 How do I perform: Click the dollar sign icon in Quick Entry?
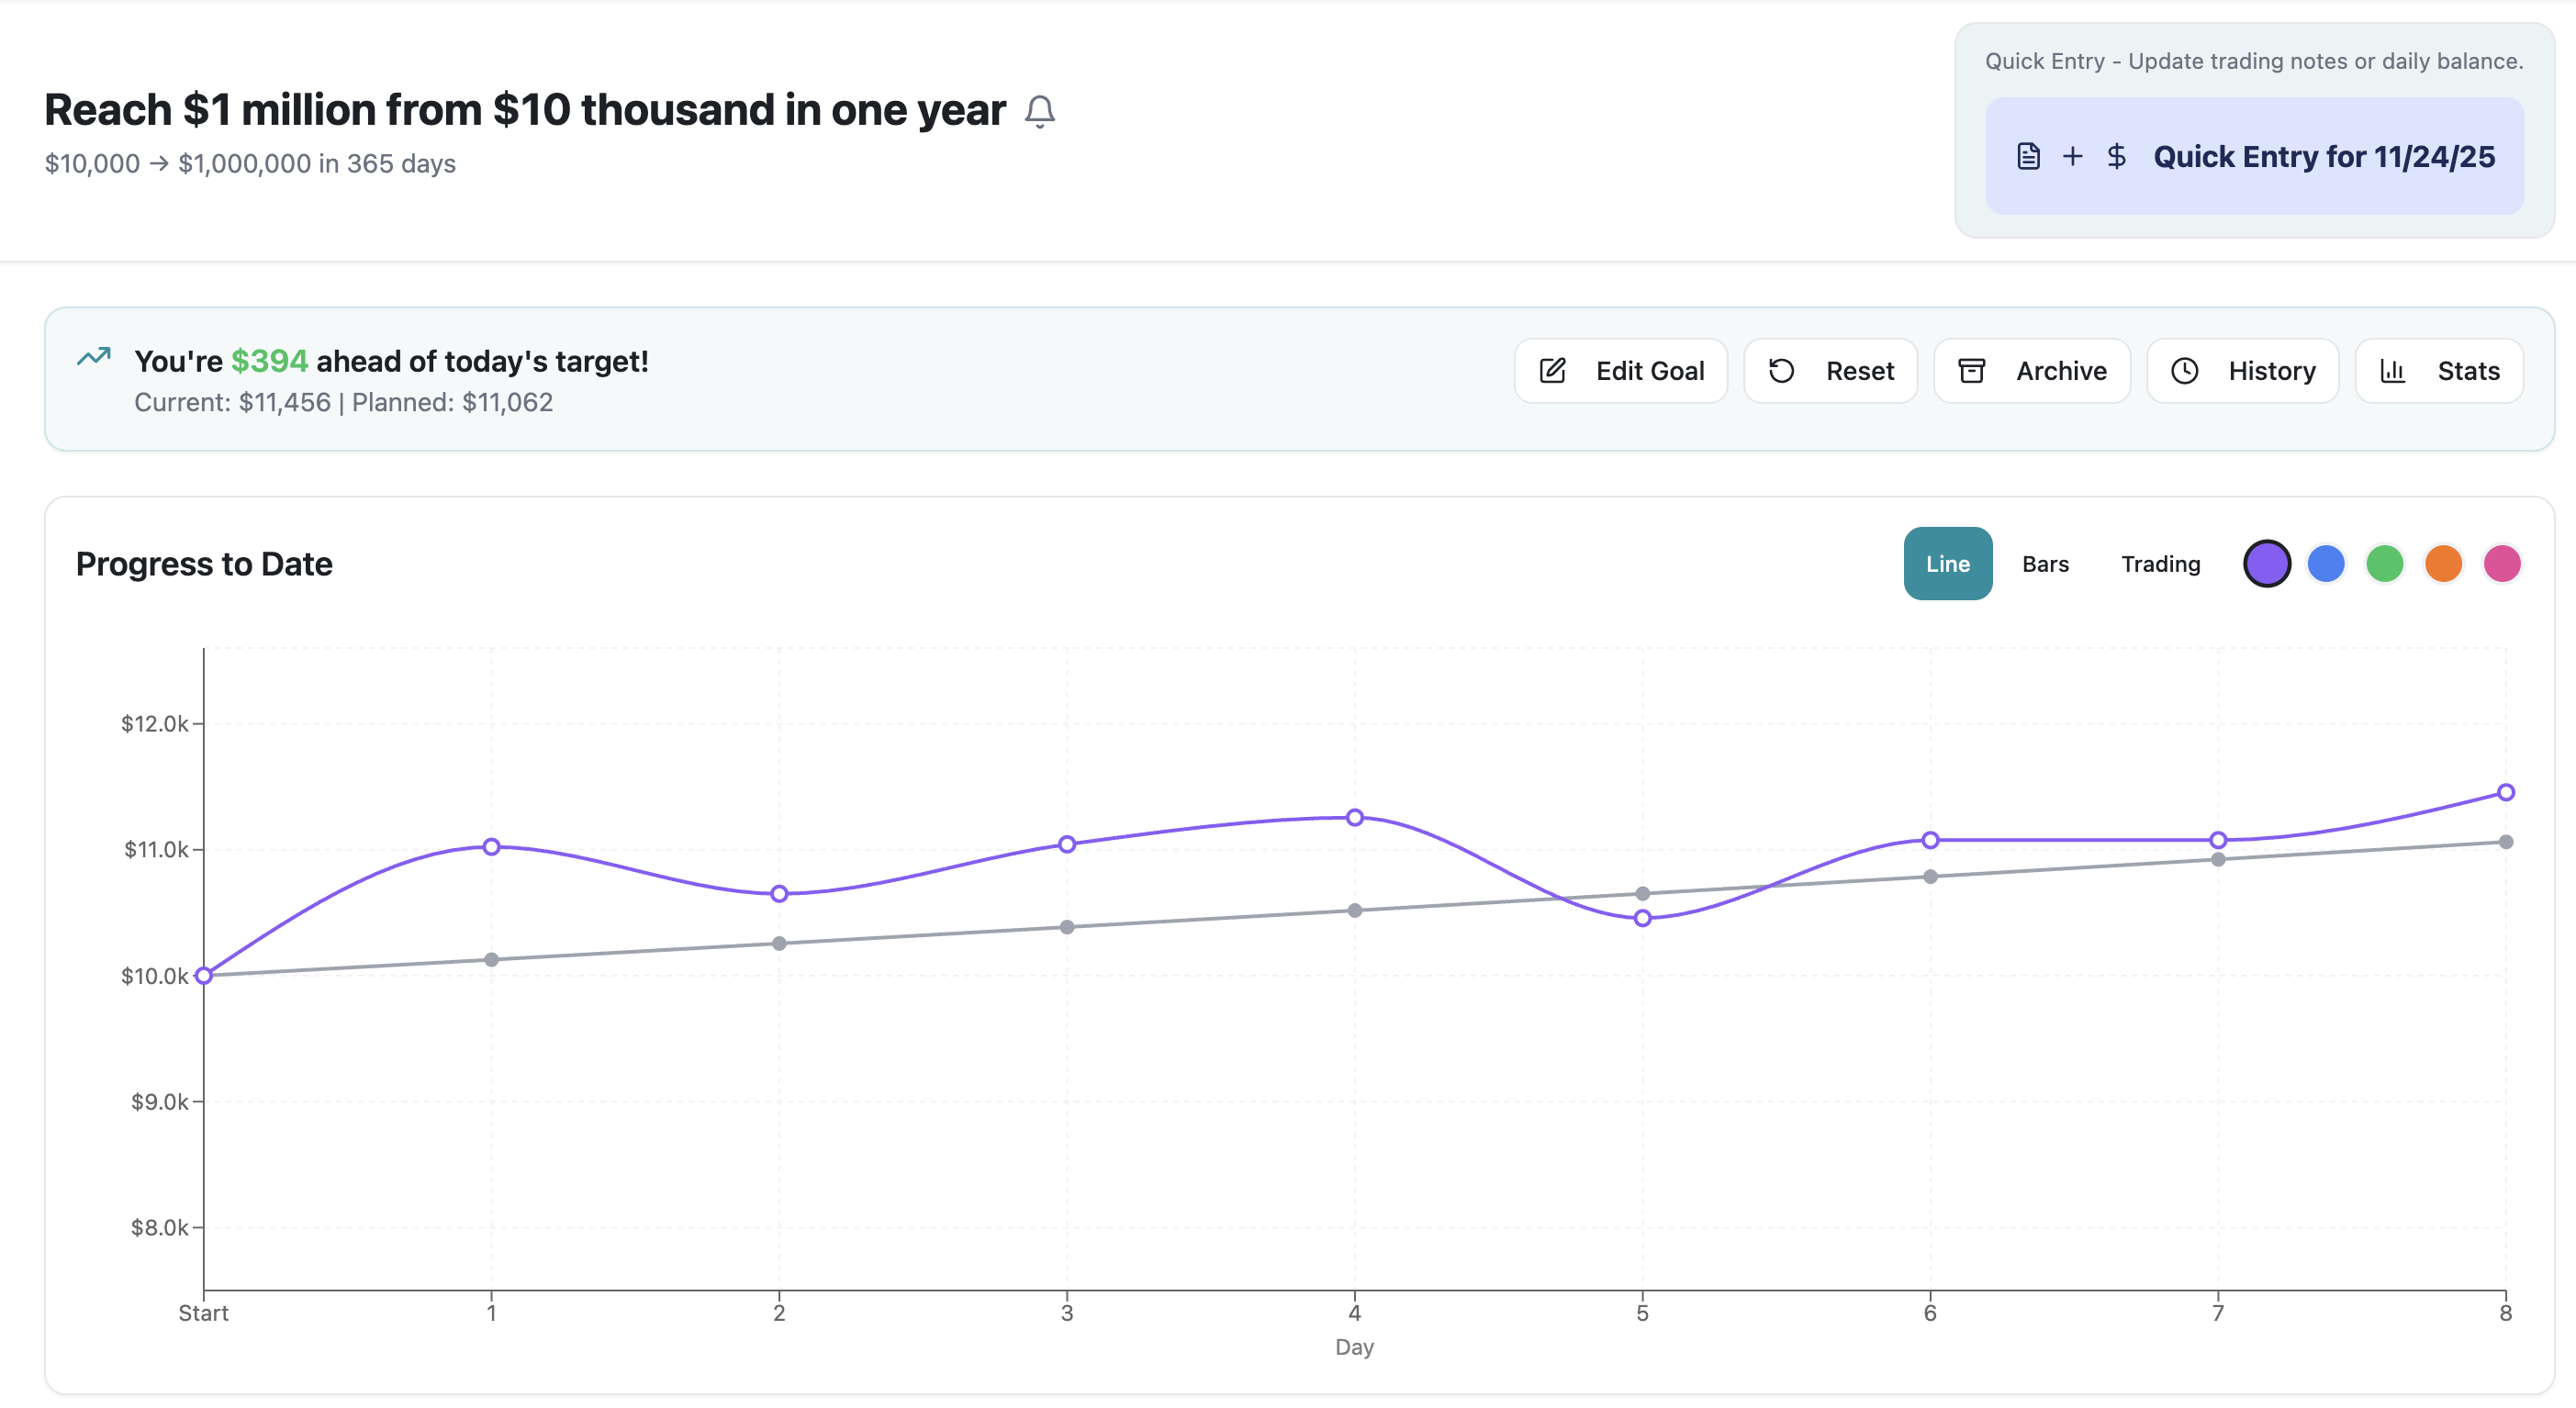point(2116,157)
